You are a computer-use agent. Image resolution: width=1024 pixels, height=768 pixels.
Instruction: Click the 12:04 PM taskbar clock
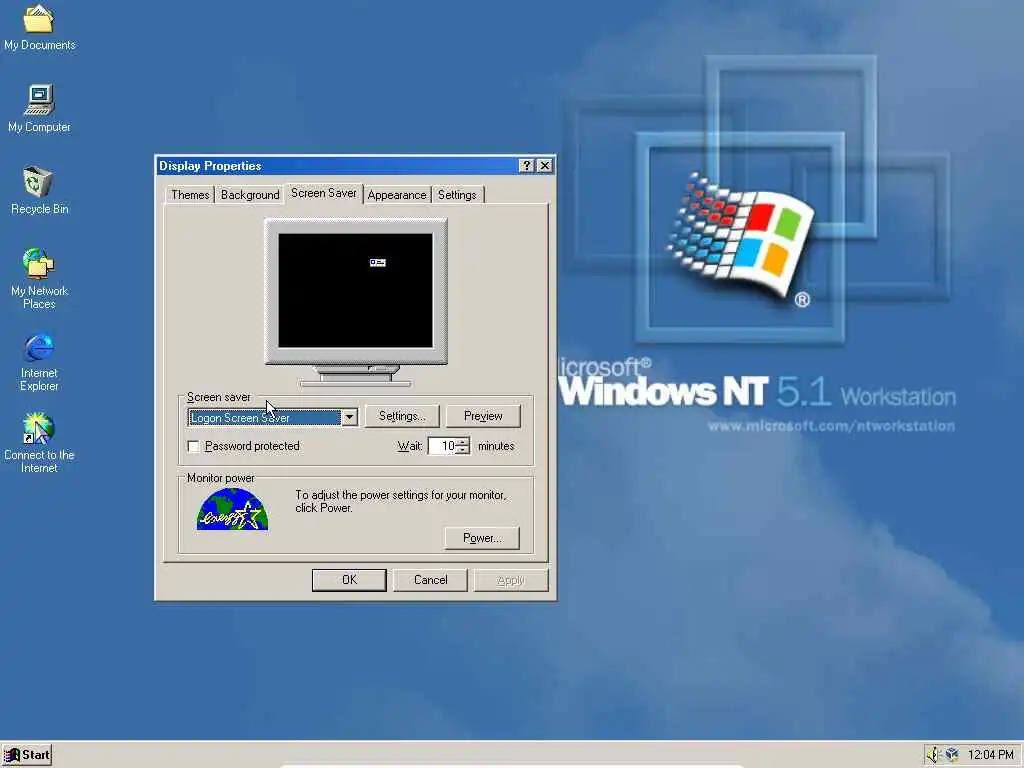(x=991, y=755)
